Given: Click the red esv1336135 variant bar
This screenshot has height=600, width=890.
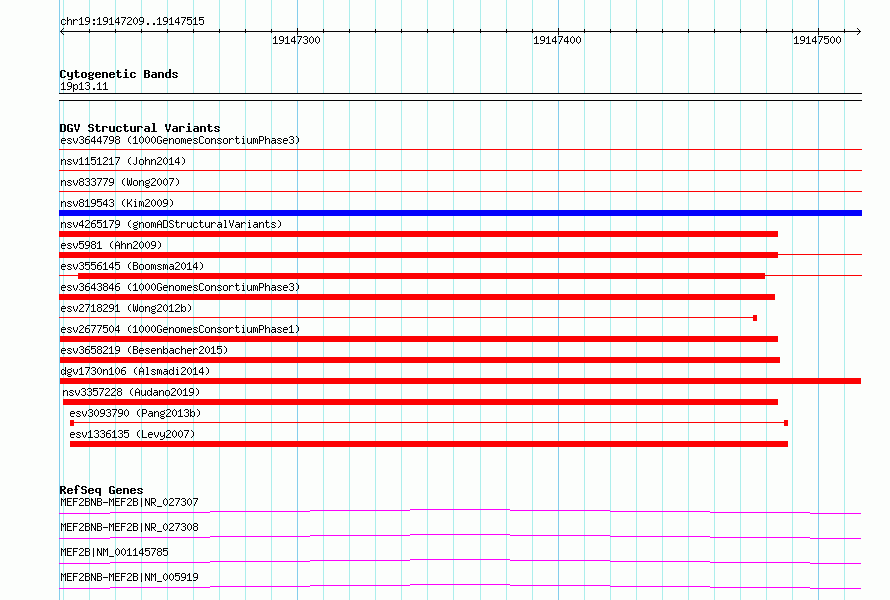Looking at the screenshot, I should pos(429,444).
